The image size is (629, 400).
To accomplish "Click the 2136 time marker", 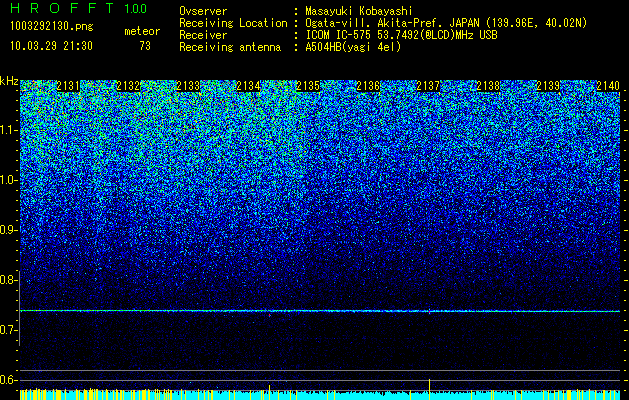I will coord(368,86).
